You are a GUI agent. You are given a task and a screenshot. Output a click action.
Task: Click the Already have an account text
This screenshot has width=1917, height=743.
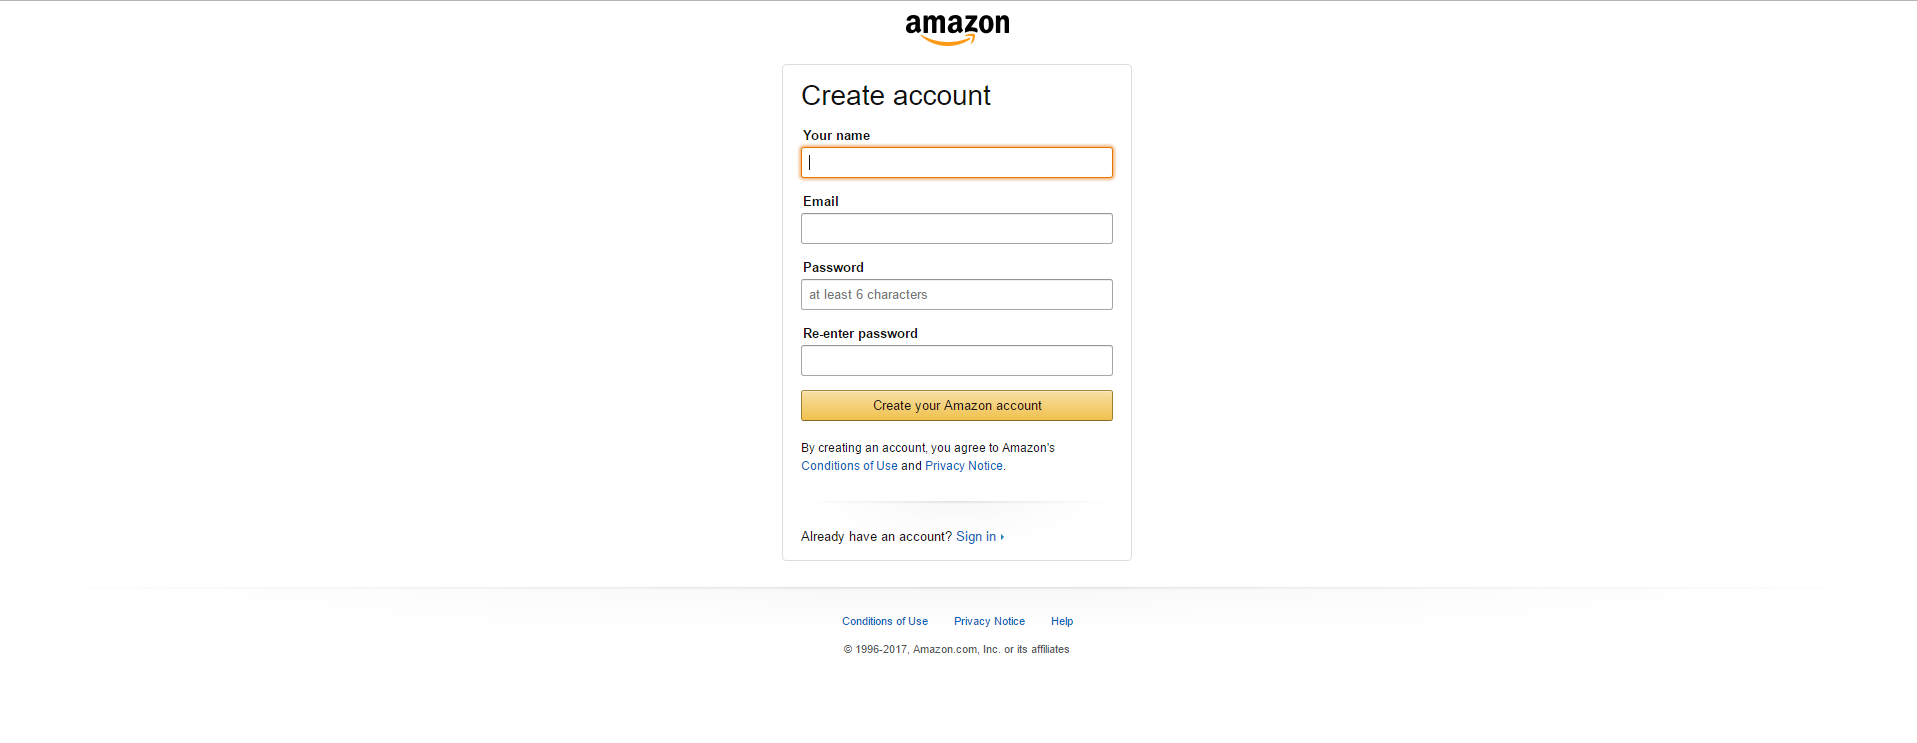(876, 537)
